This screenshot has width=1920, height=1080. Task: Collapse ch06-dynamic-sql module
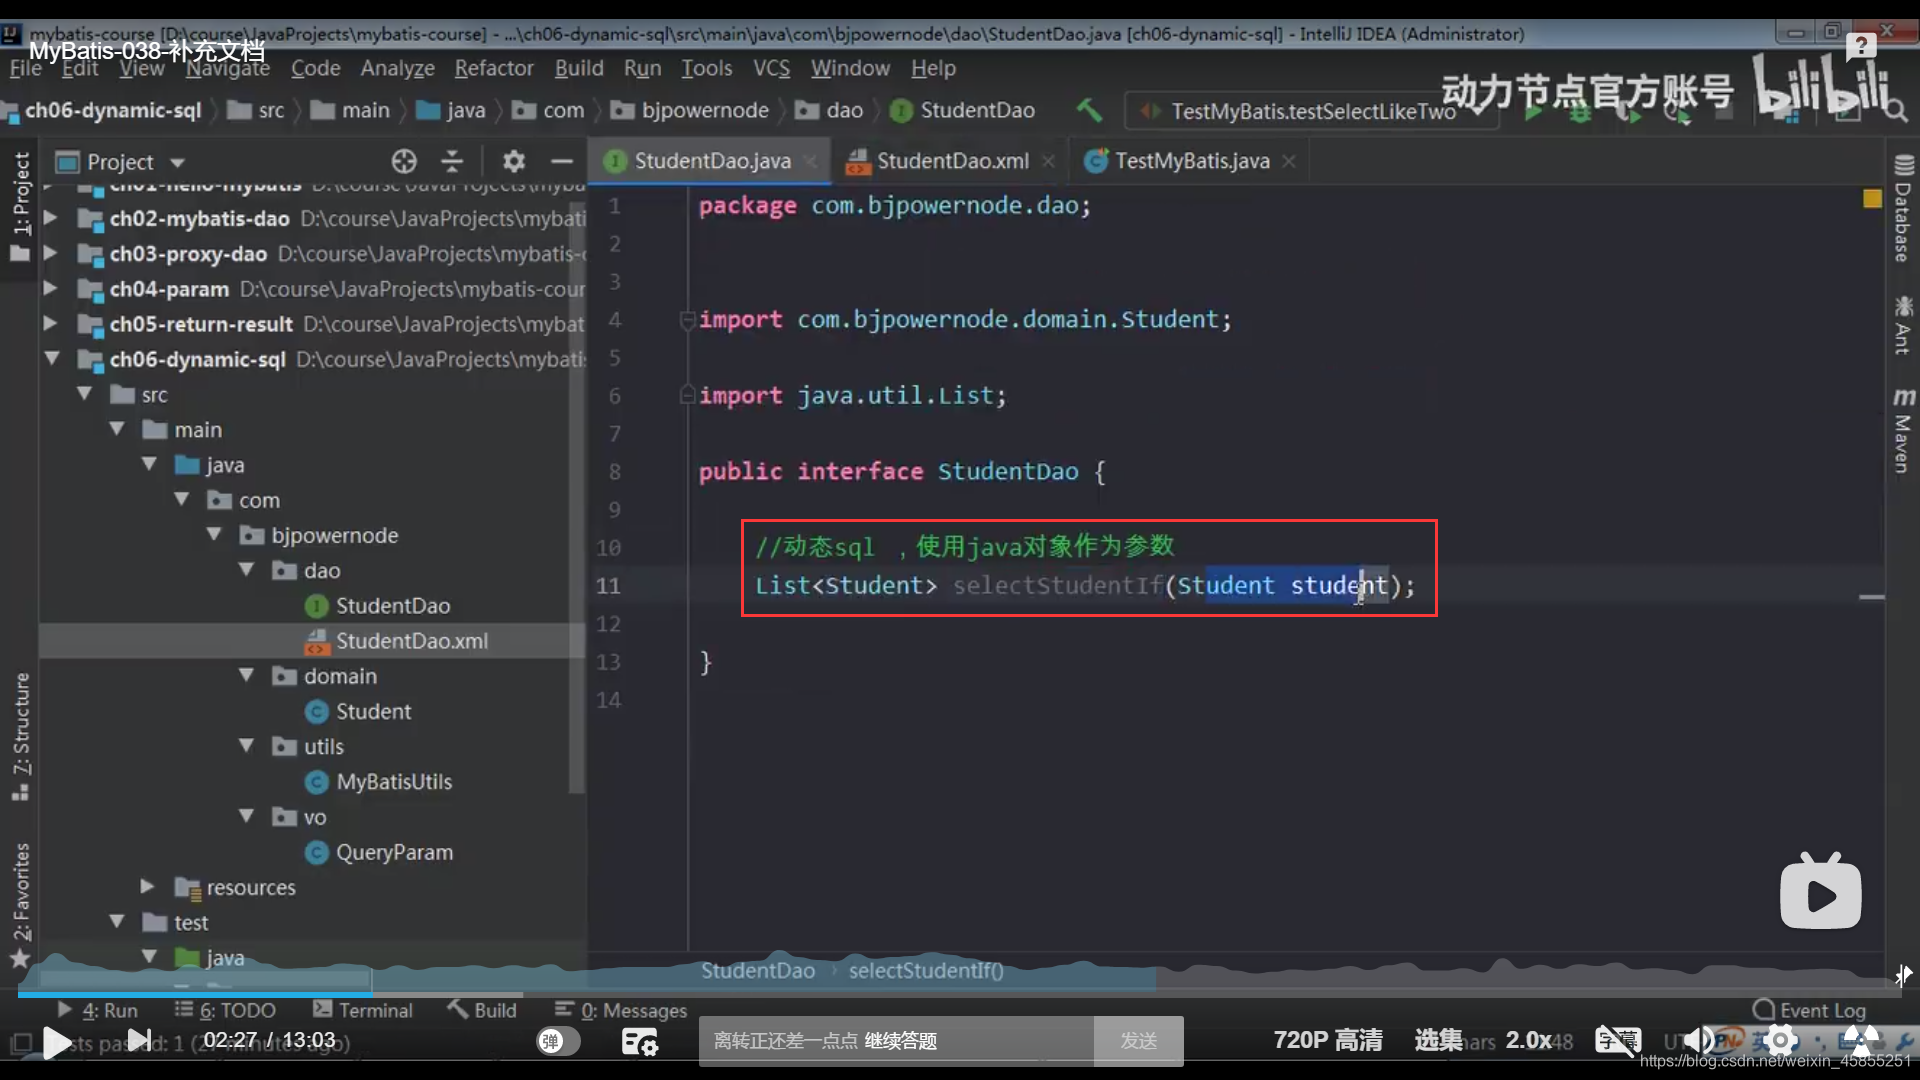[52, 358]
